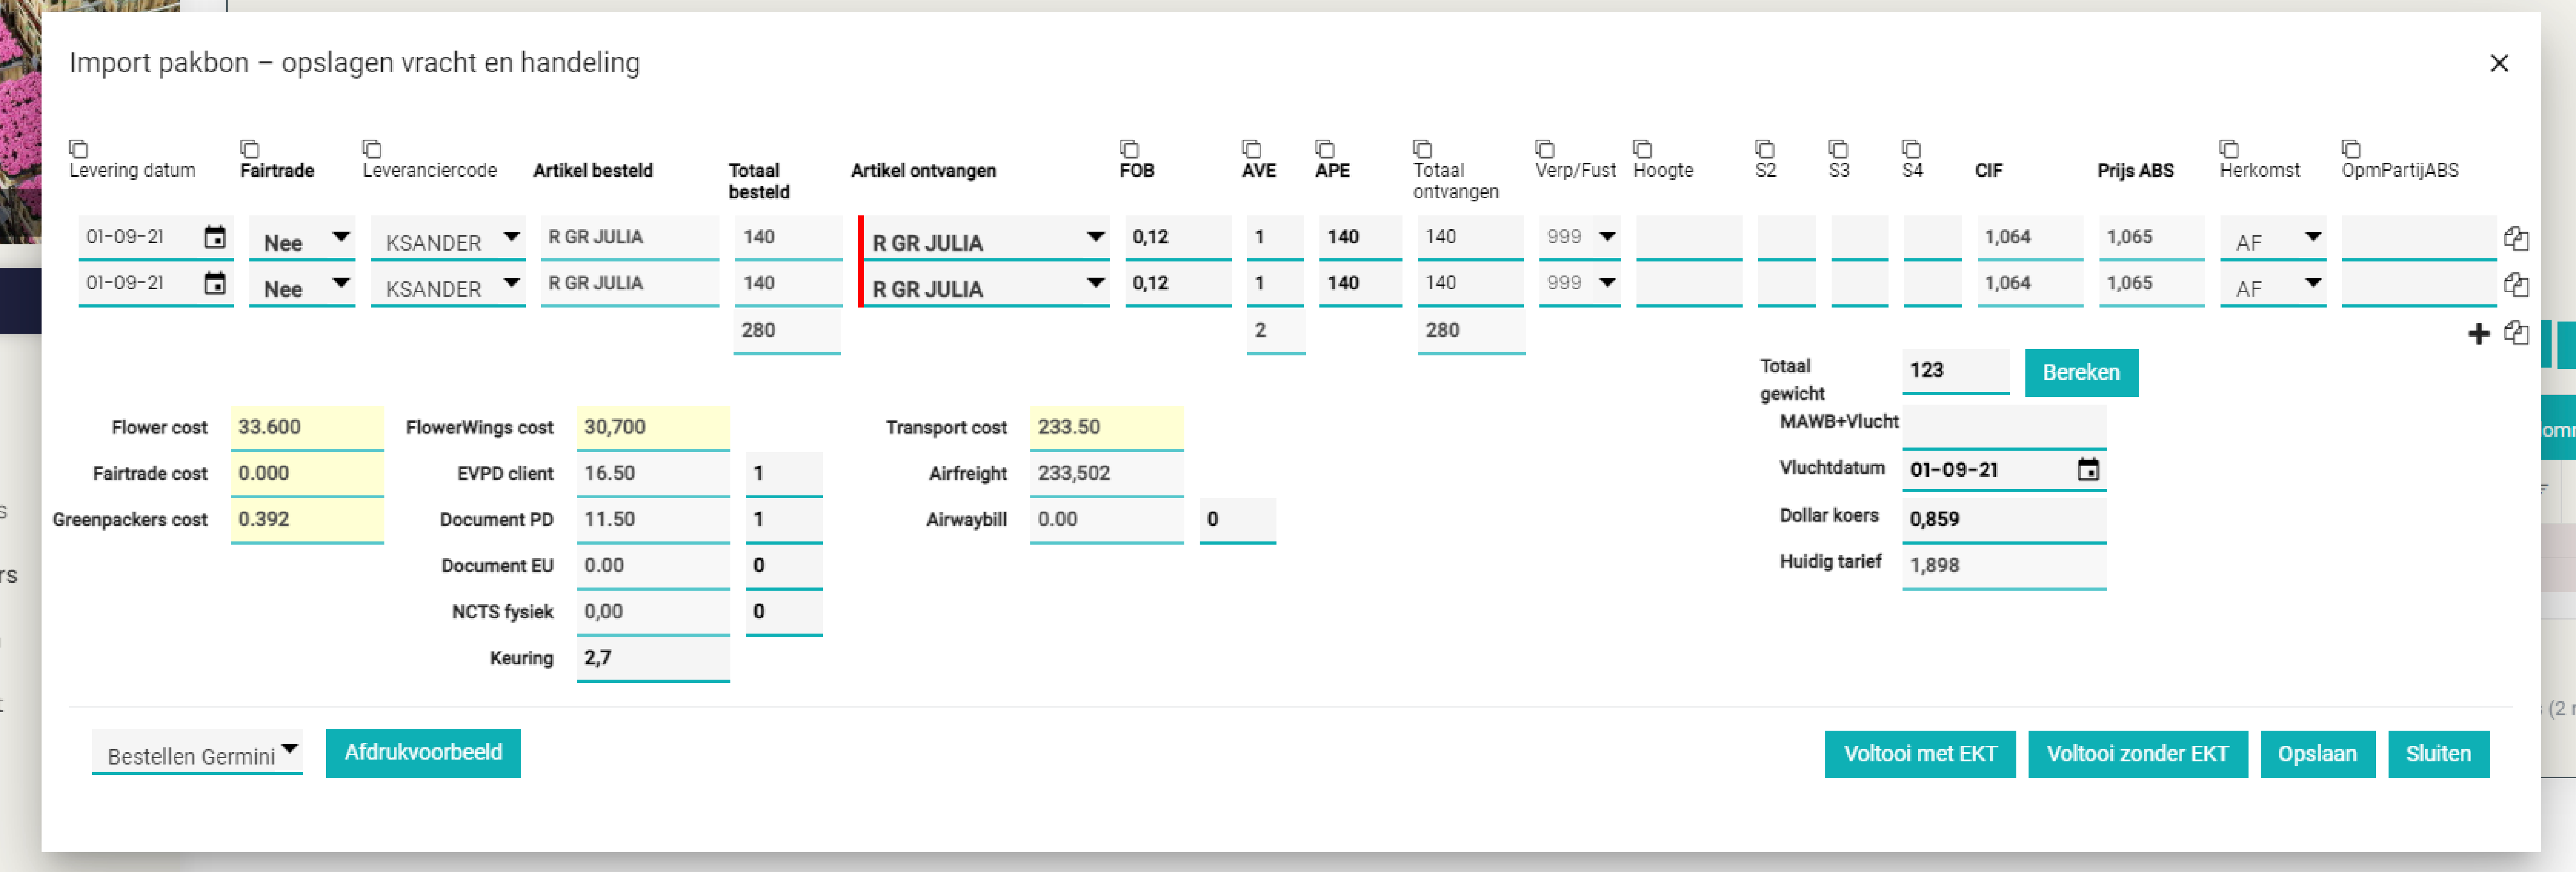
Task: Click Document PD quantity field
Action: tap(784, 520)
